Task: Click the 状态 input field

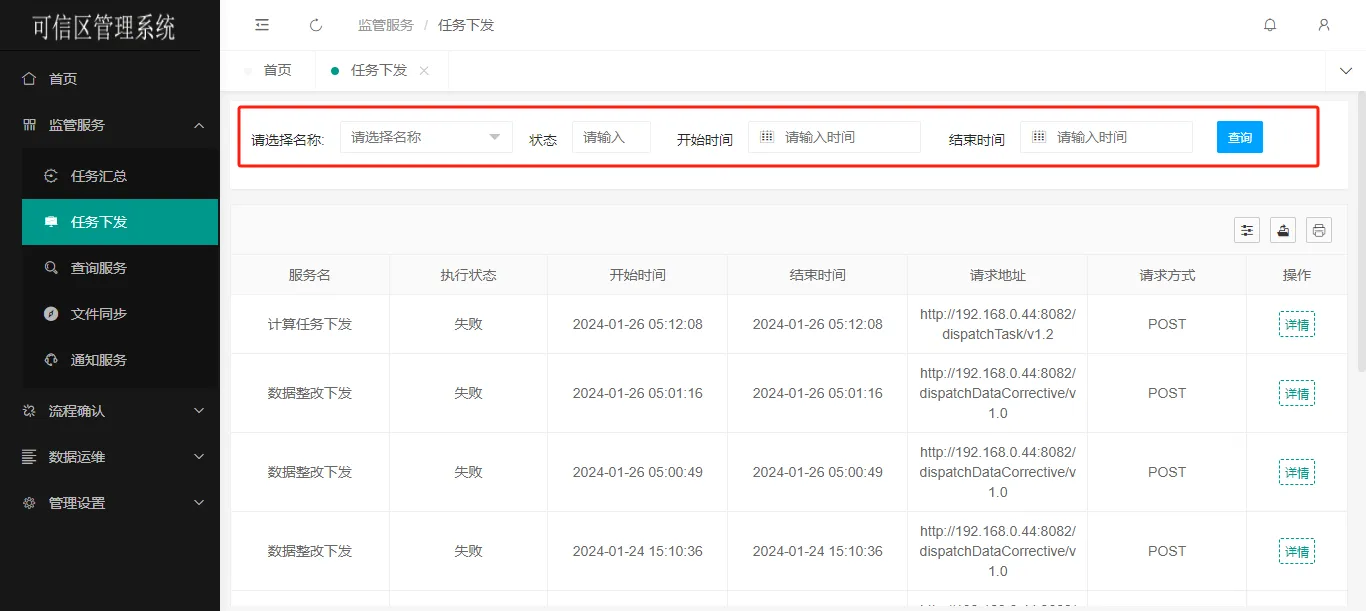Action: coord(611,137)
